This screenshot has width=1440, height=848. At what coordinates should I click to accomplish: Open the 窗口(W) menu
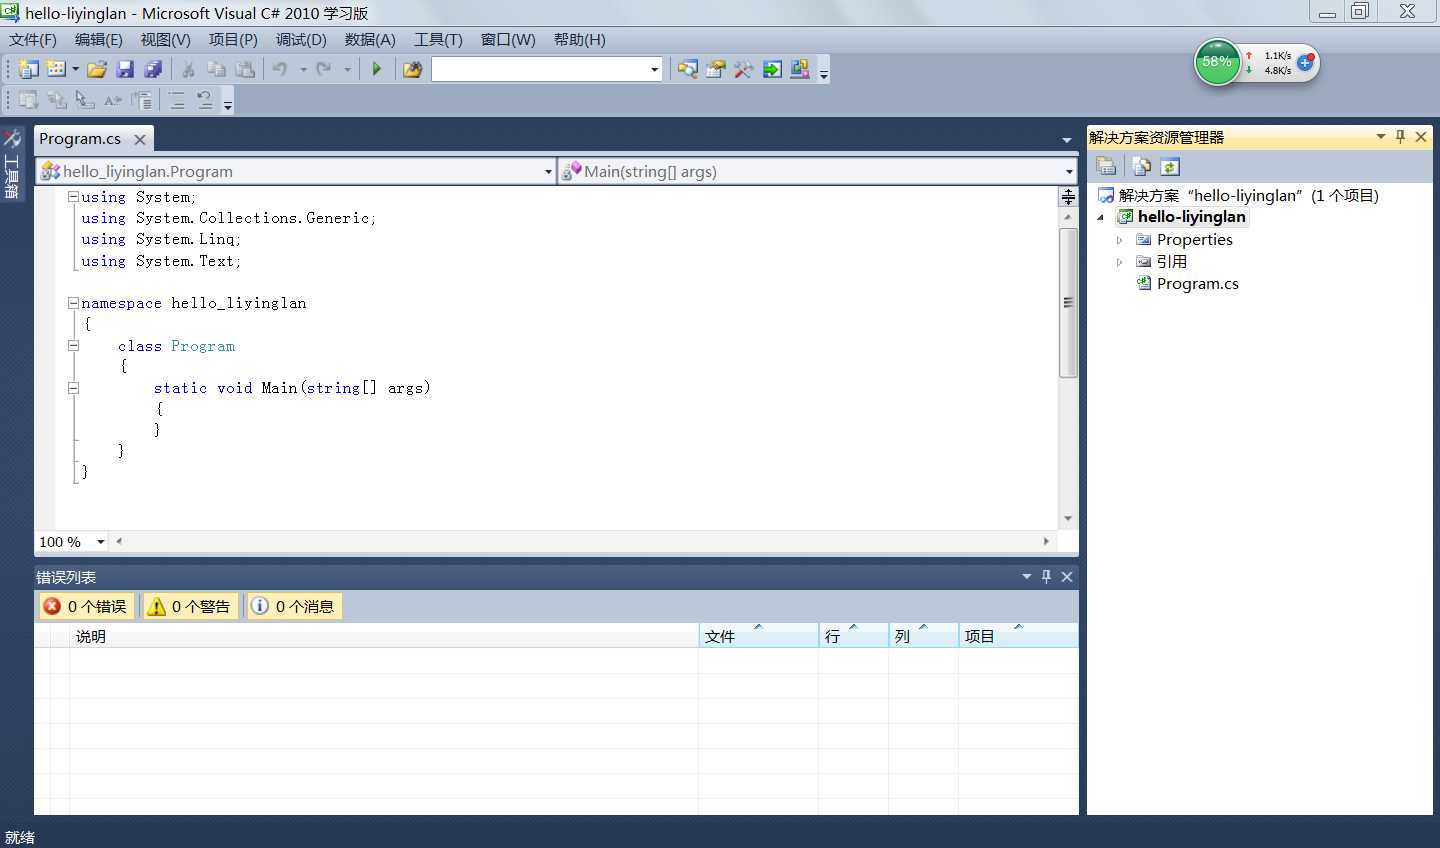(x=508, y=40)
